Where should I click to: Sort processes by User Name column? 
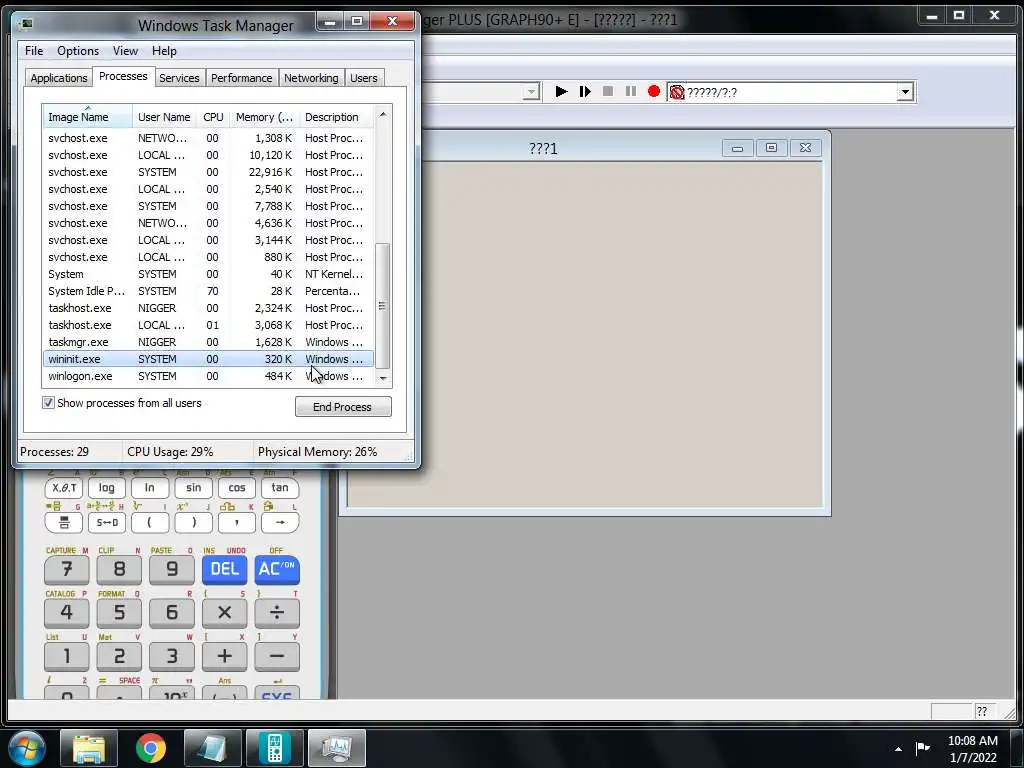tap(165, 117)
